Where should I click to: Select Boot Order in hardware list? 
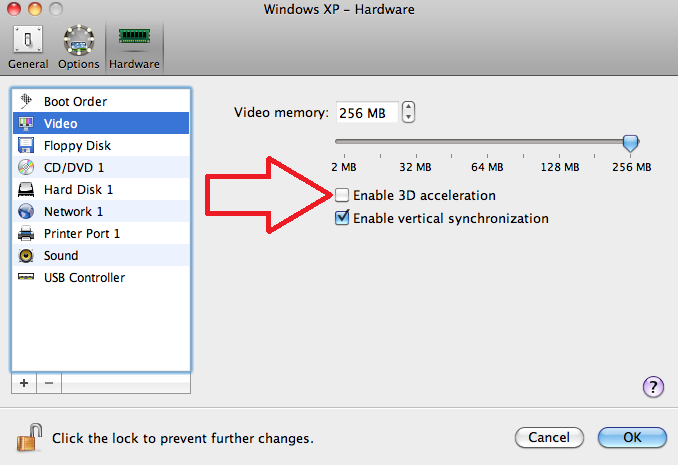(x=101, y=101)
